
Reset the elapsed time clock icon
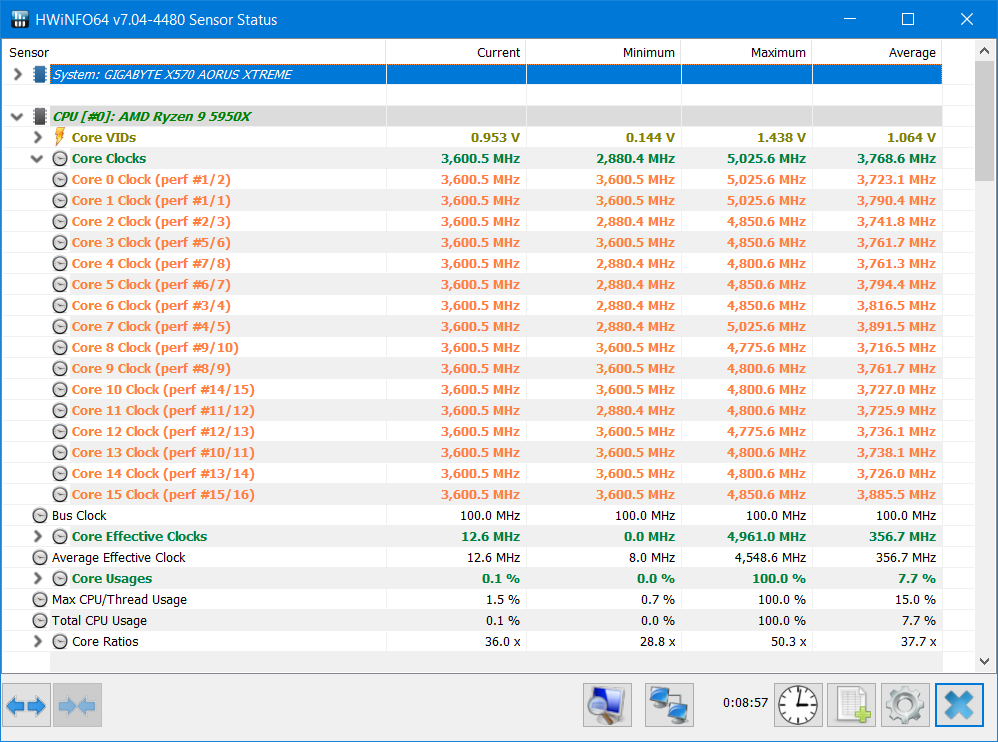tap(798, 705)
